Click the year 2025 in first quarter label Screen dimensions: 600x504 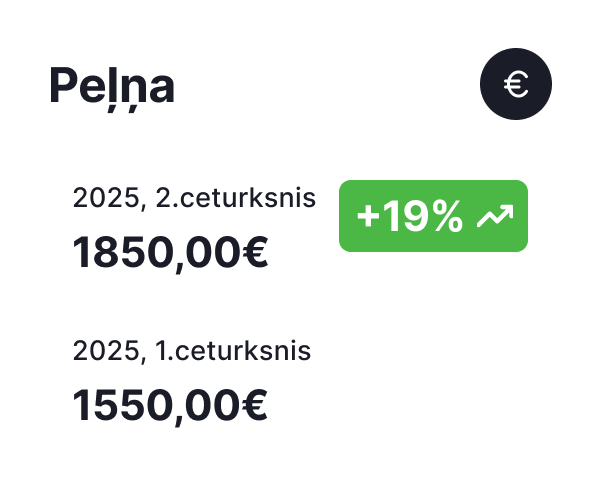(x=105, y=352)
